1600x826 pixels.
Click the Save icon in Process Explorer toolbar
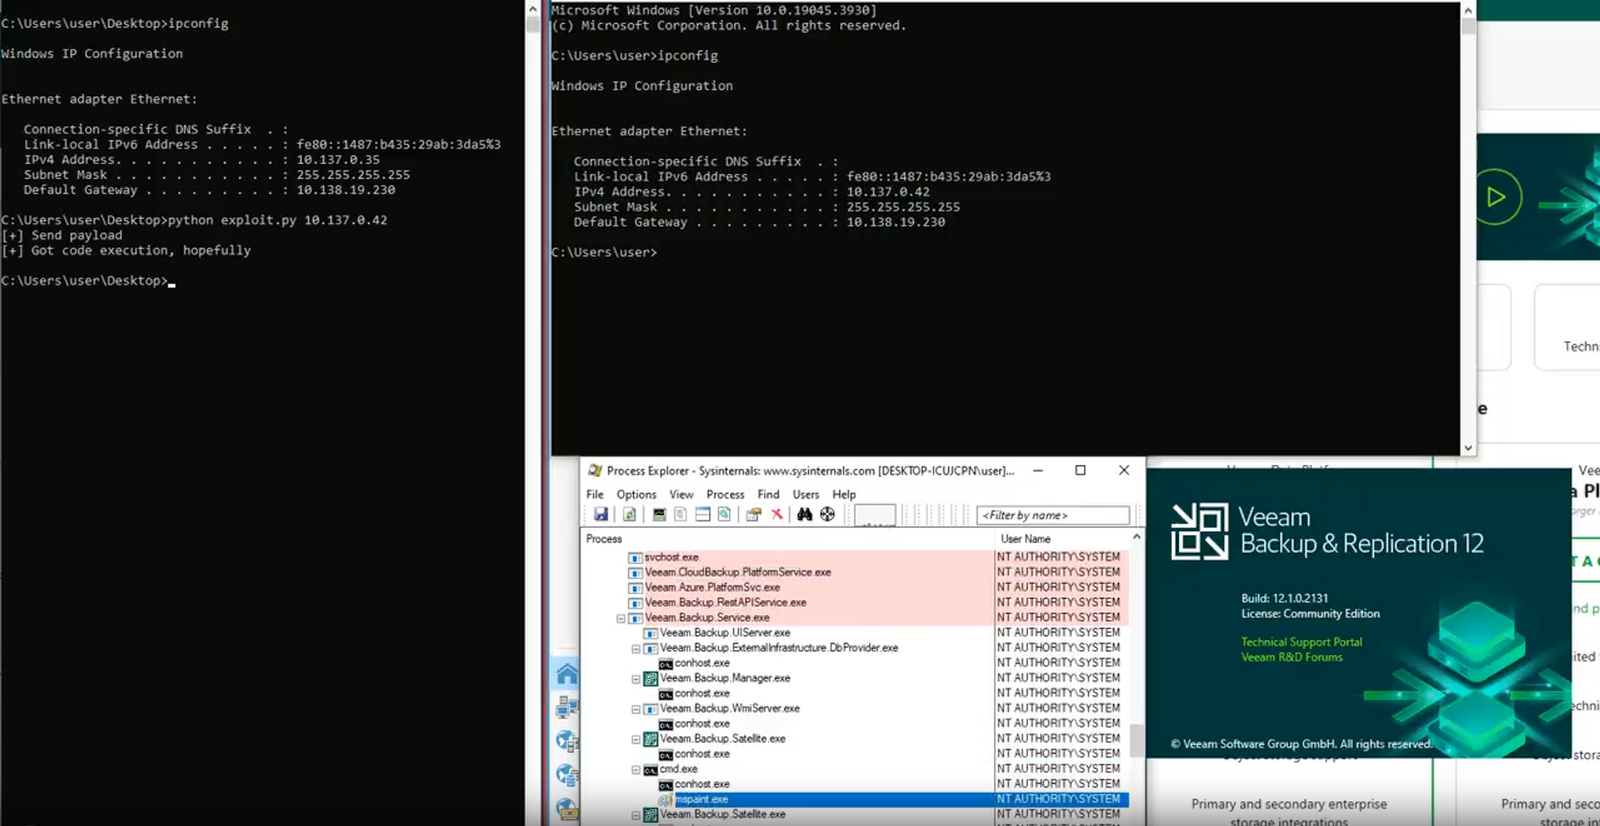pyautogui.click(x=600, y=514)
